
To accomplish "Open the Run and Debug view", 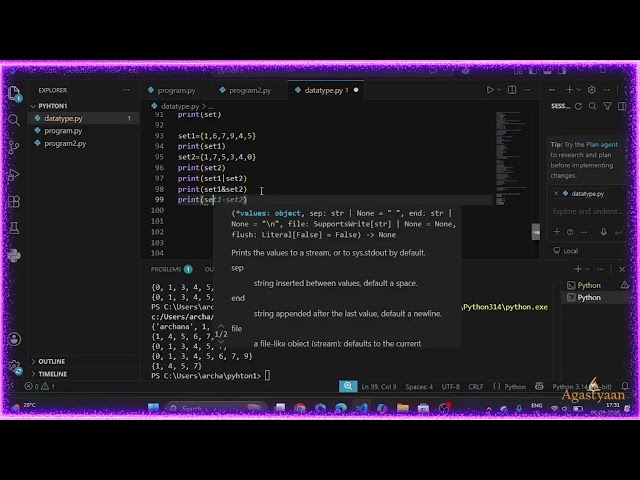I will [14, 175].
